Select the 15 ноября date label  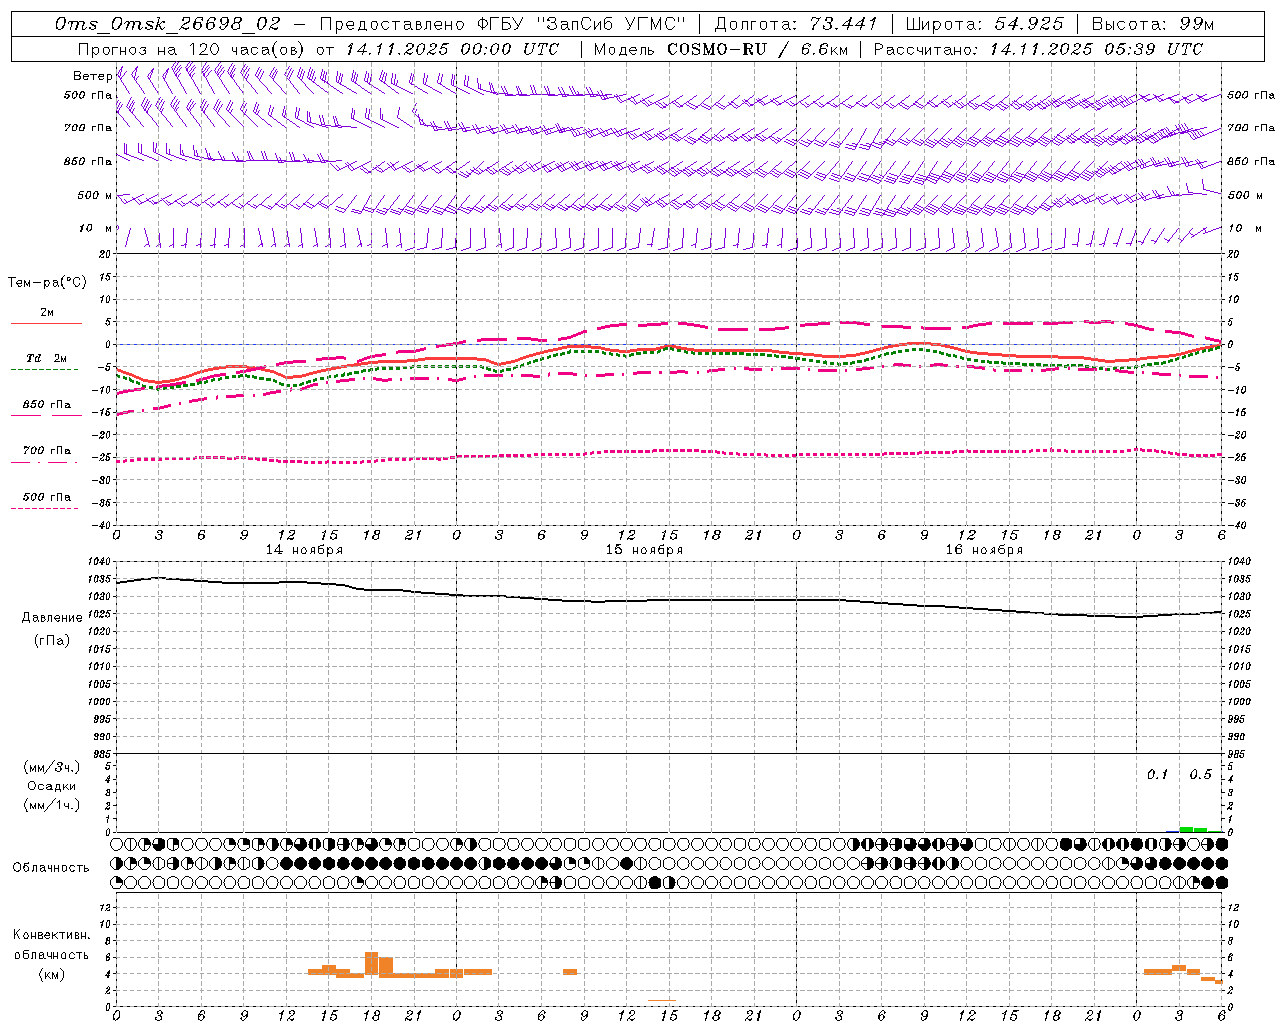(x=644, y=550)
